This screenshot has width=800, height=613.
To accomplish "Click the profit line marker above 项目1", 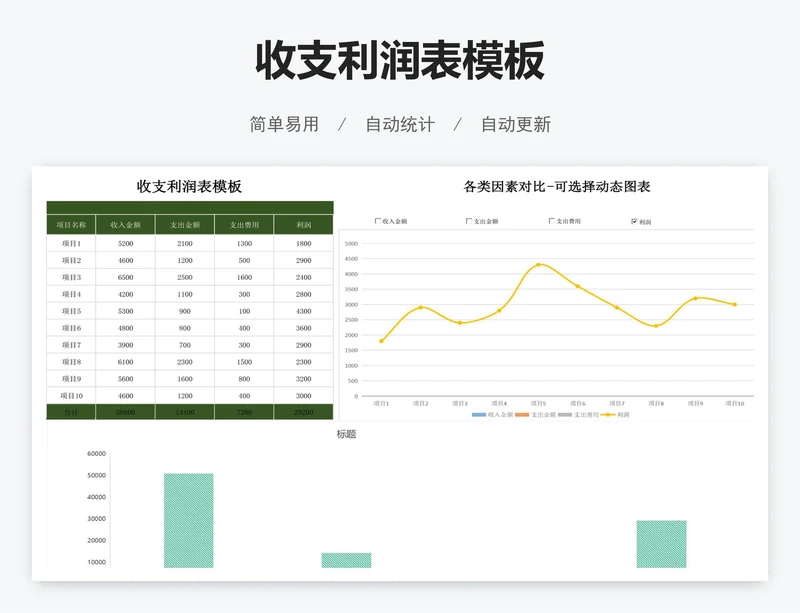I will pyautogui.click(x=381, y=341).
